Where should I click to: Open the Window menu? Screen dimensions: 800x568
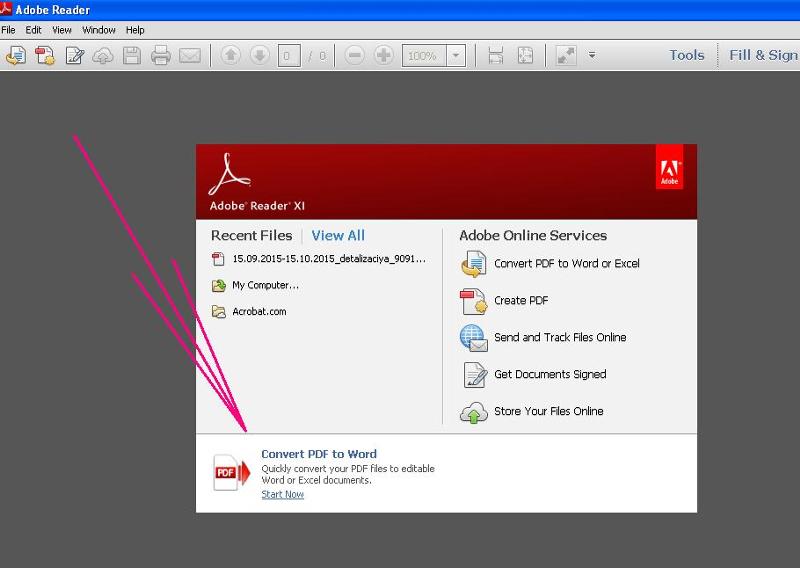(99, 30)
